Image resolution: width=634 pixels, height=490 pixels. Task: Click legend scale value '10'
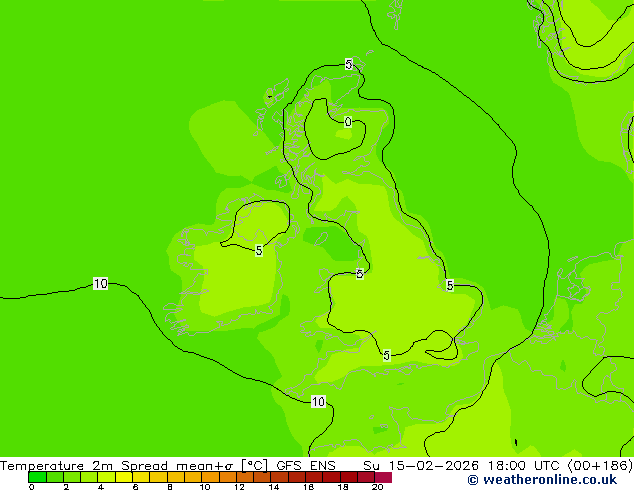[205, 487]
